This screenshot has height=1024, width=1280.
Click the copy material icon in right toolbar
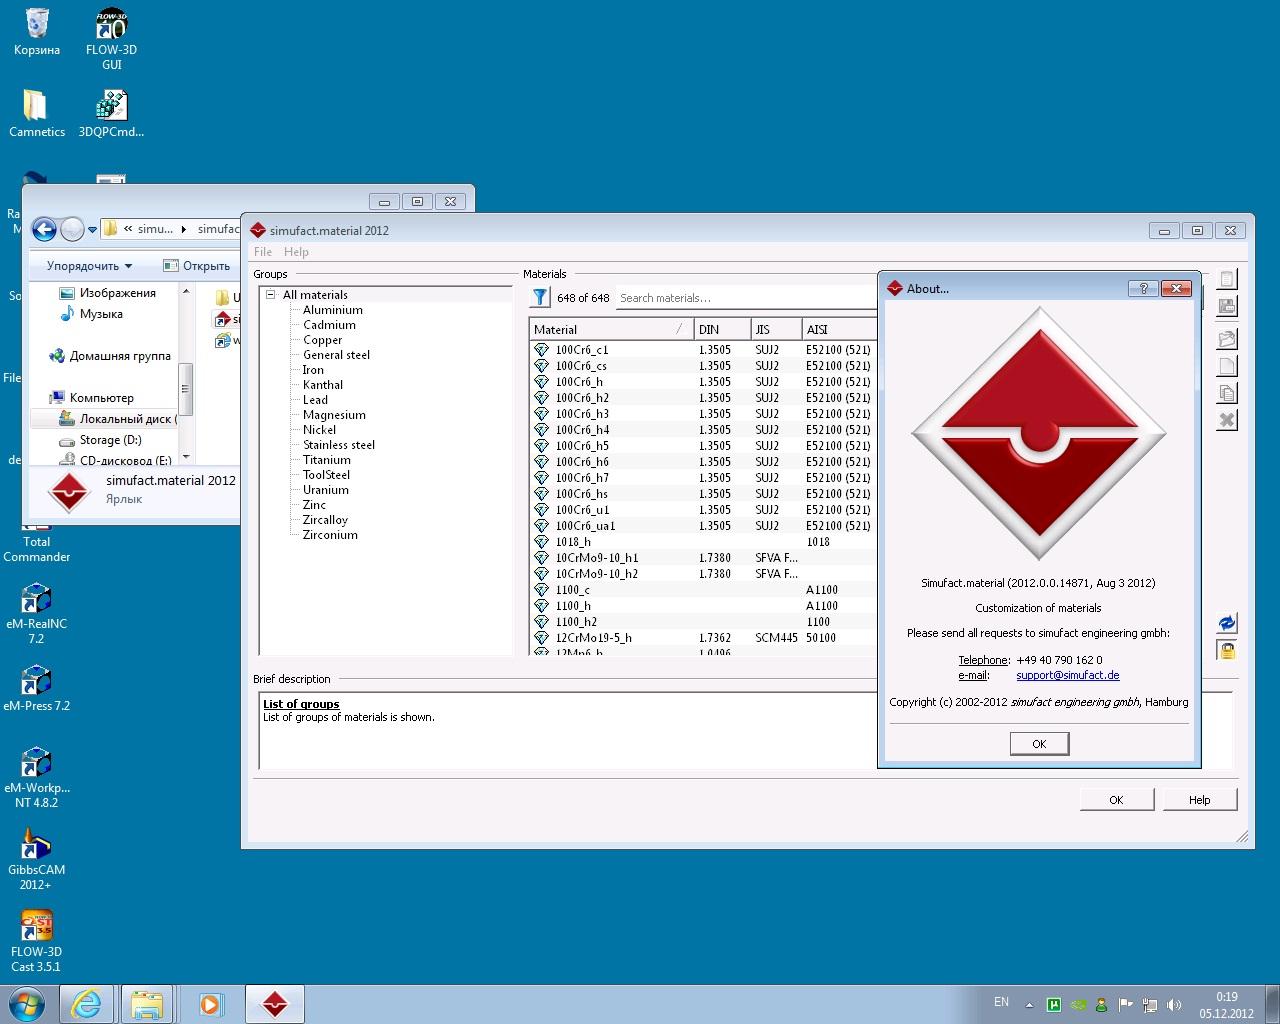coord(1227,393)
